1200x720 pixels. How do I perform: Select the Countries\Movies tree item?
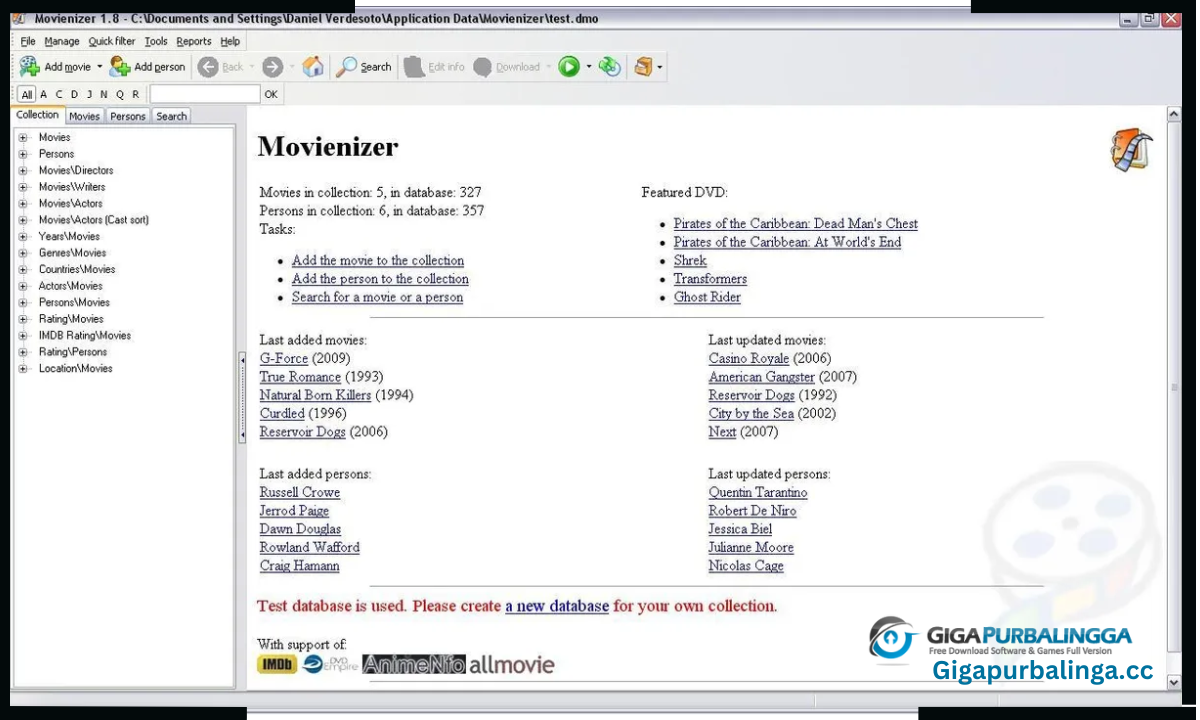(x=77, y=269)
